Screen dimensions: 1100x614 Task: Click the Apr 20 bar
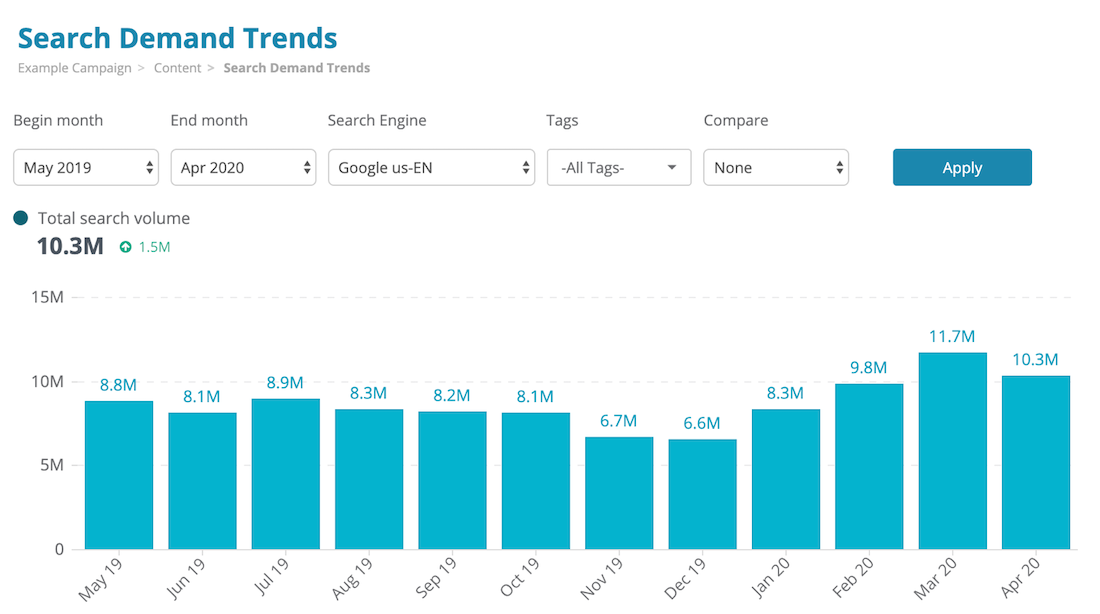pyautogui.click(x=1035, y=462)
